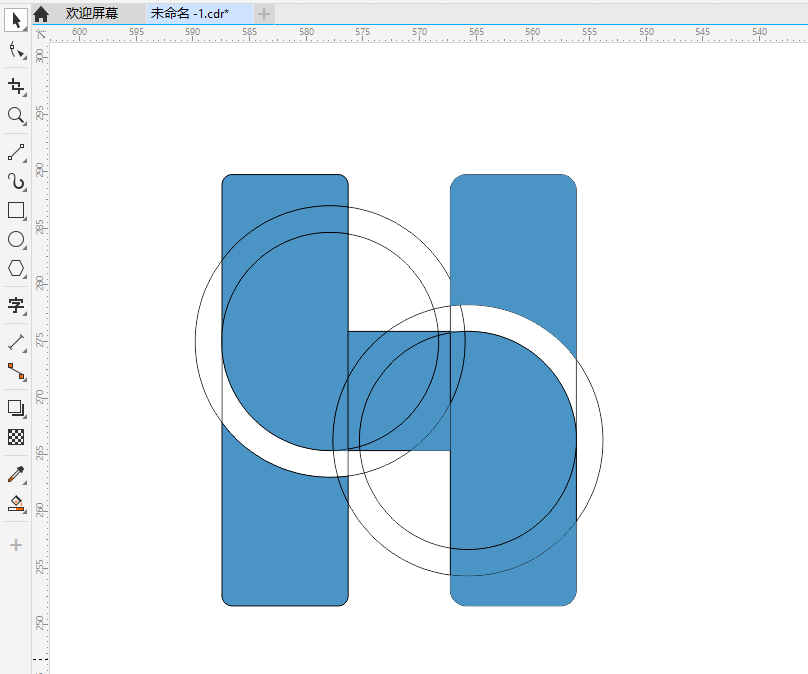This screenshot has height=674, width=808.
Task: Switch to the 未命名 -1.cdr tab
Action: [x=190, y=13]
